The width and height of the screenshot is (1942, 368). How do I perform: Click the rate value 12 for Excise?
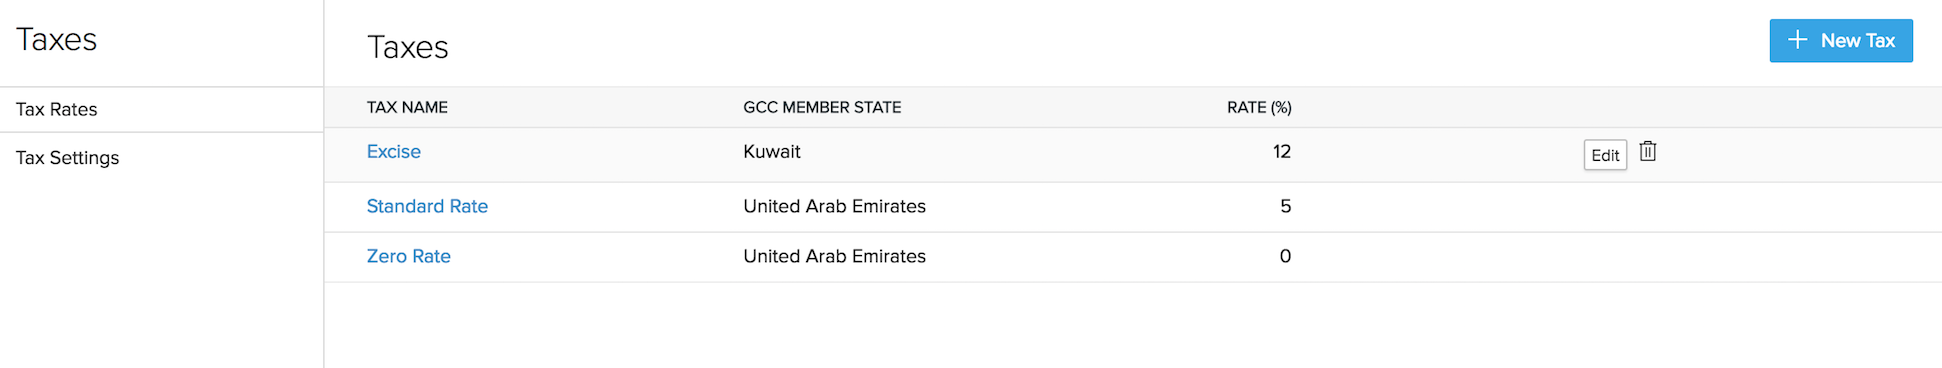[1282, 152]
